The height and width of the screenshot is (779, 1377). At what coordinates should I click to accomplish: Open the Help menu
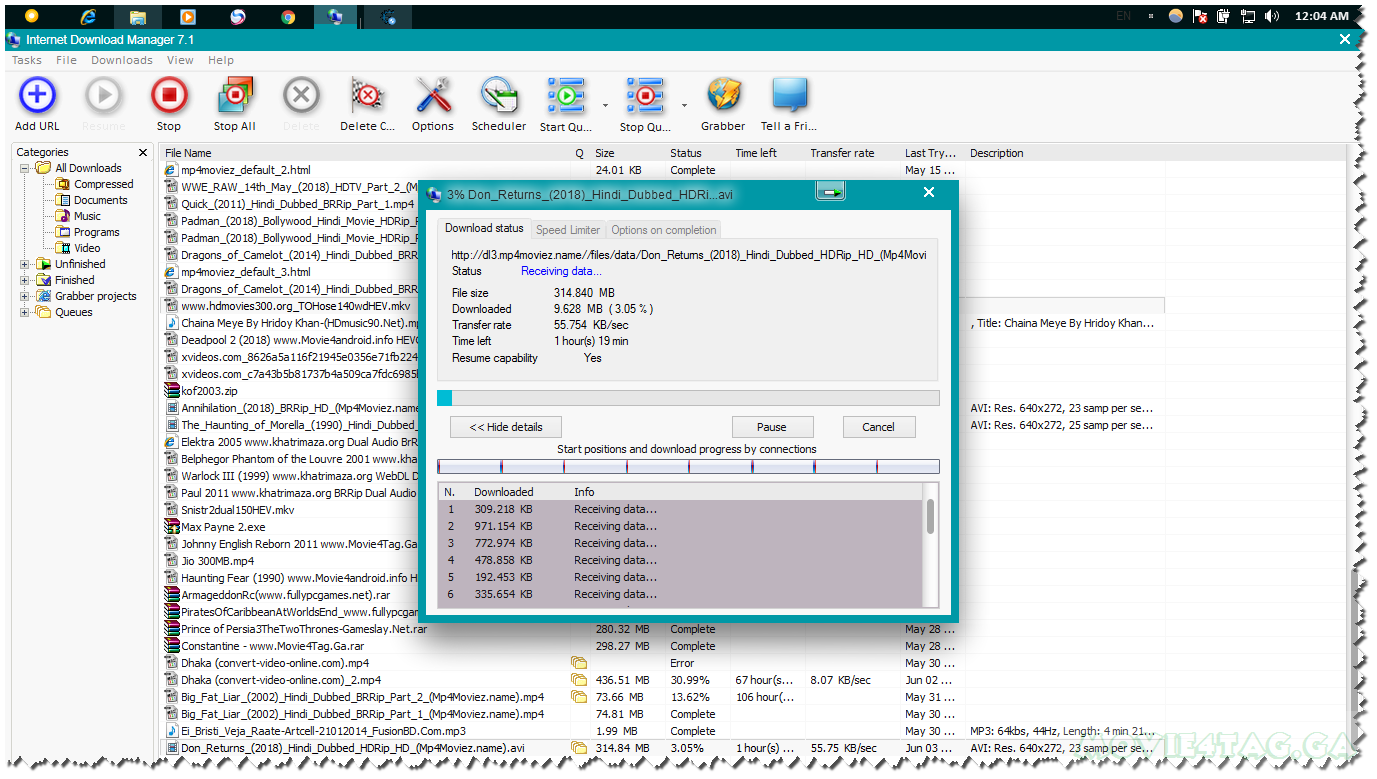221,60
